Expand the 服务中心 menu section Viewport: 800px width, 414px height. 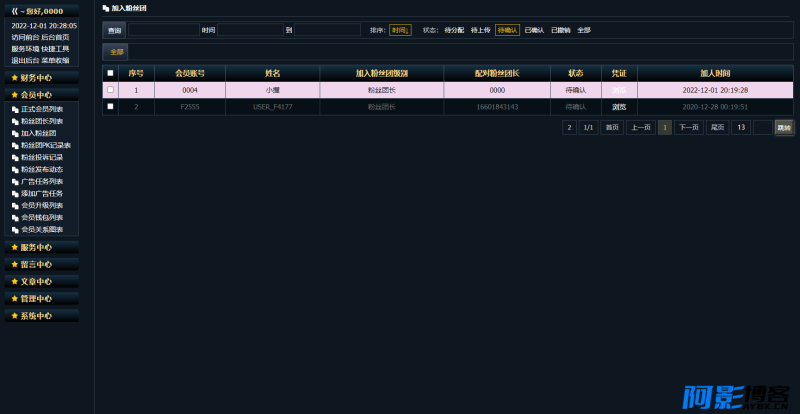[x=41, y=247]
